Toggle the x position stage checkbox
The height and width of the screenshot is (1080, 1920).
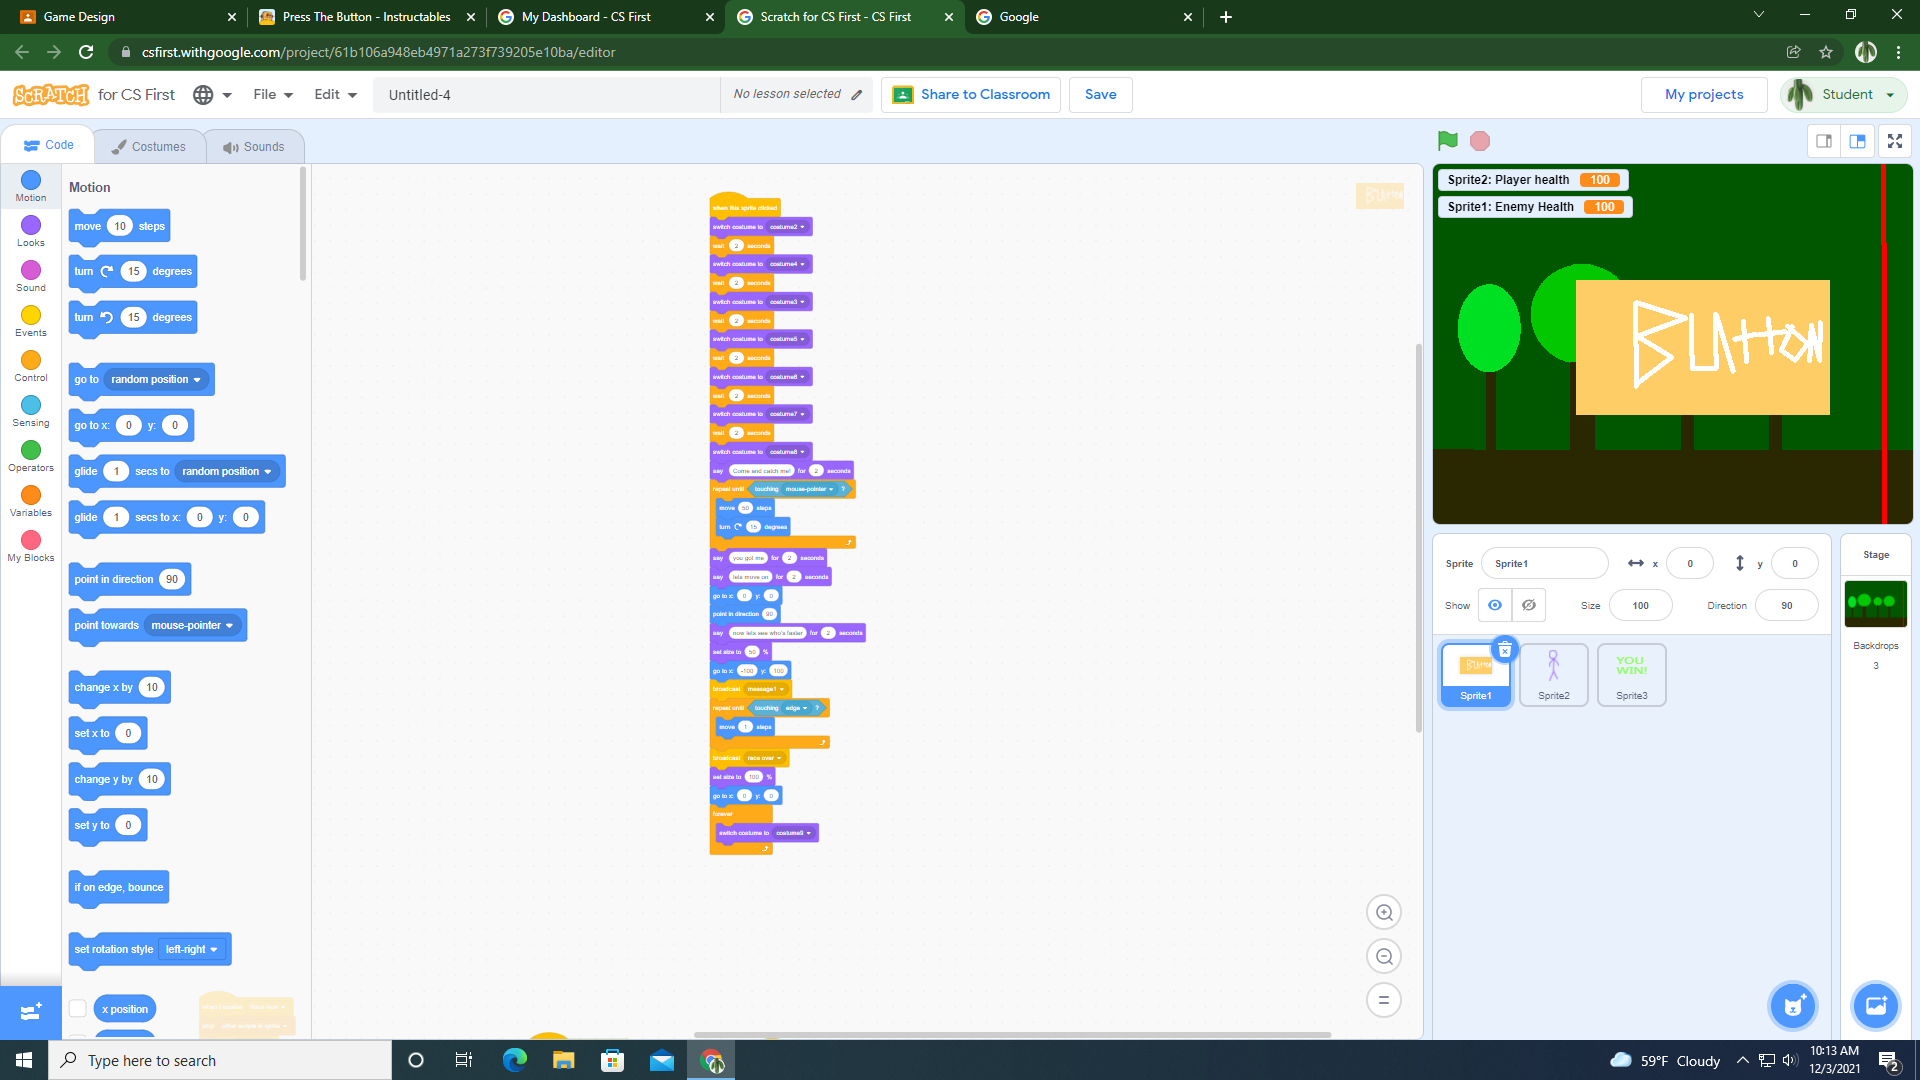(78, 1009)
